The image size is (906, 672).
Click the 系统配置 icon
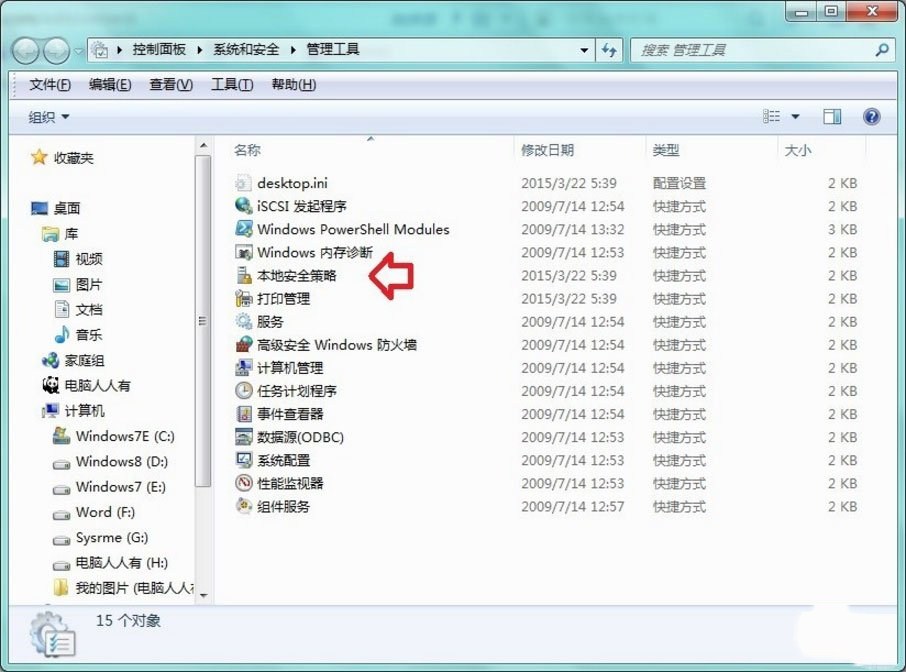tap(243, 460)
